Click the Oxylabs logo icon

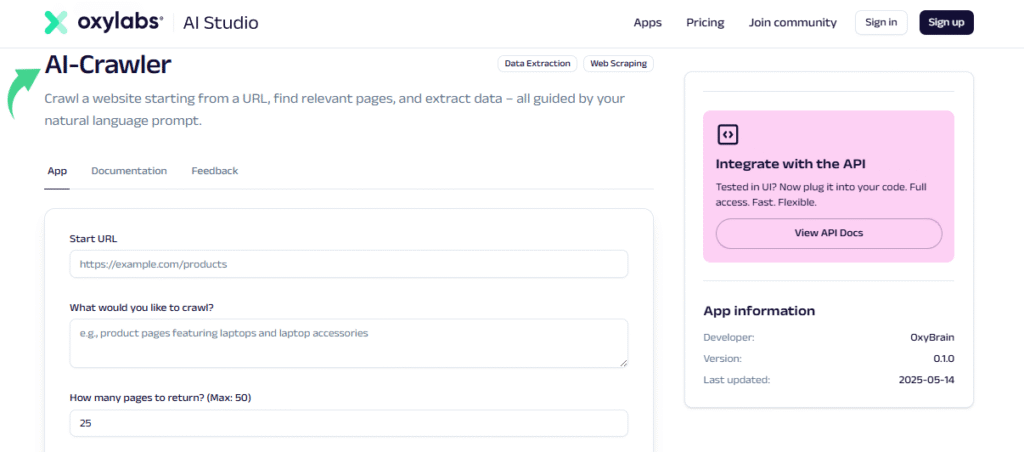click(x=57, y=22)
